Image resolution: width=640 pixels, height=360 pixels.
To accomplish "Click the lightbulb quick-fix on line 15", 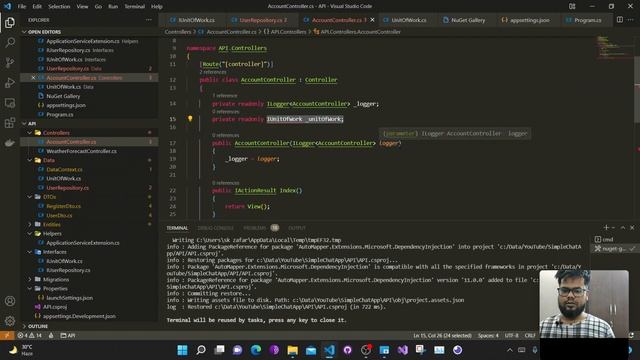I will point(190,119).
